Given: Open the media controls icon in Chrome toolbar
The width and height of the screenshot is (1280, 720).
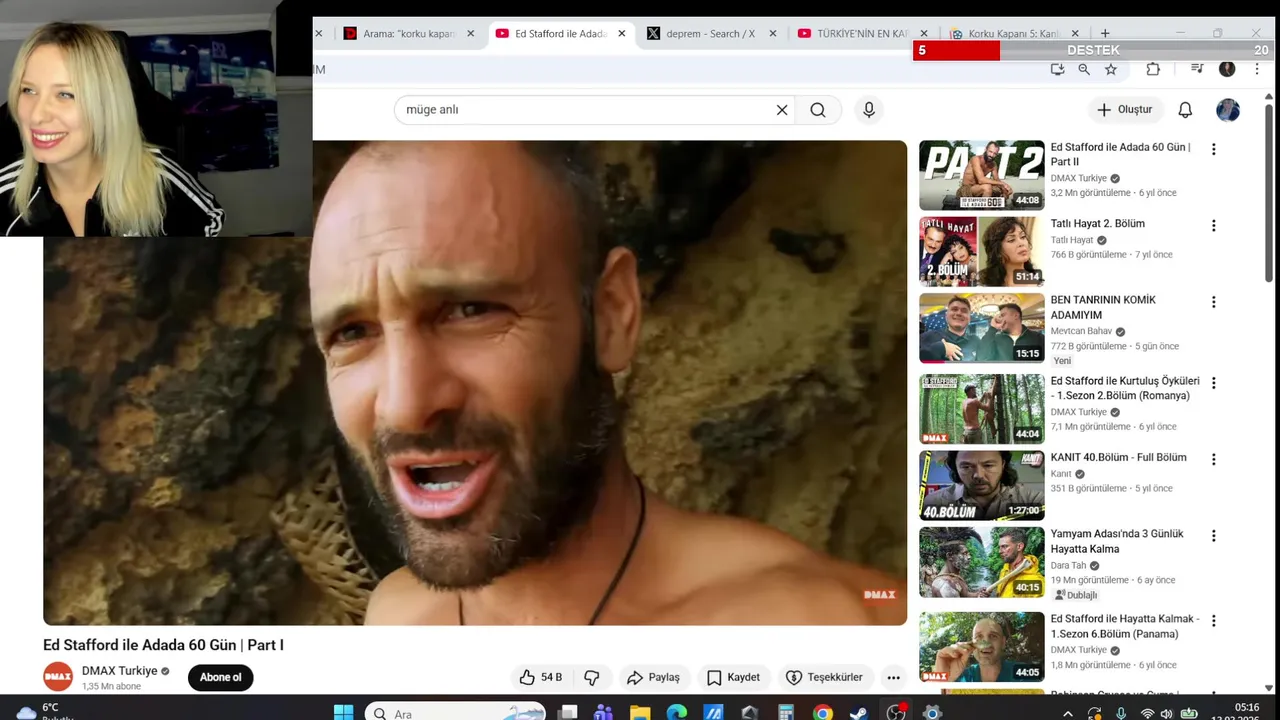Looking at the screenshot, I should 1197,69.
